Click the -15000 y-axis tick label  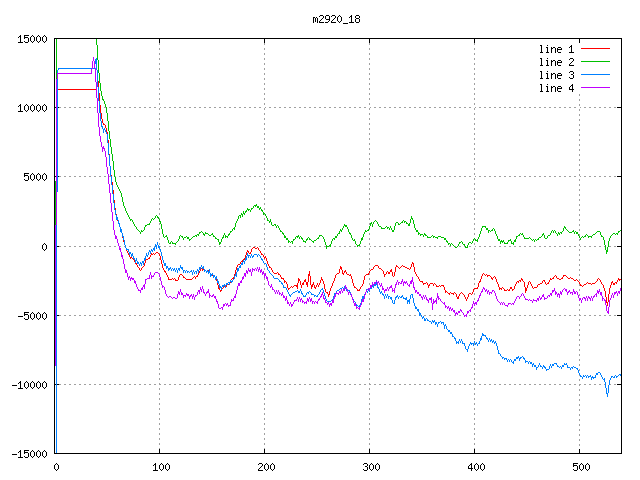pos(27,454)
